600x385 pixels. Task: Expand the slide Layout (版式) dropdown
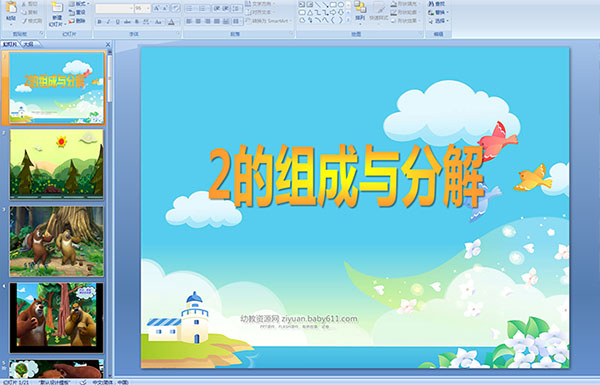[x=79, y=4]
